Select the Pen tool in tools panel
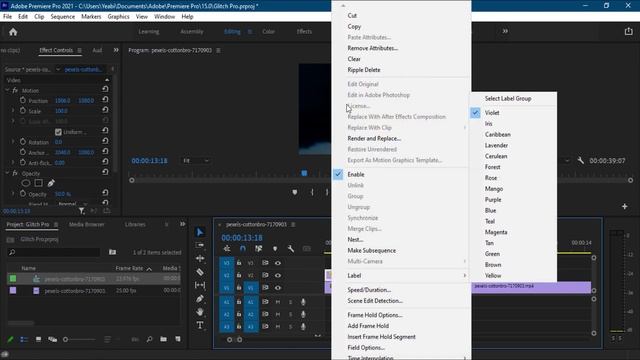 pos(200,299)
